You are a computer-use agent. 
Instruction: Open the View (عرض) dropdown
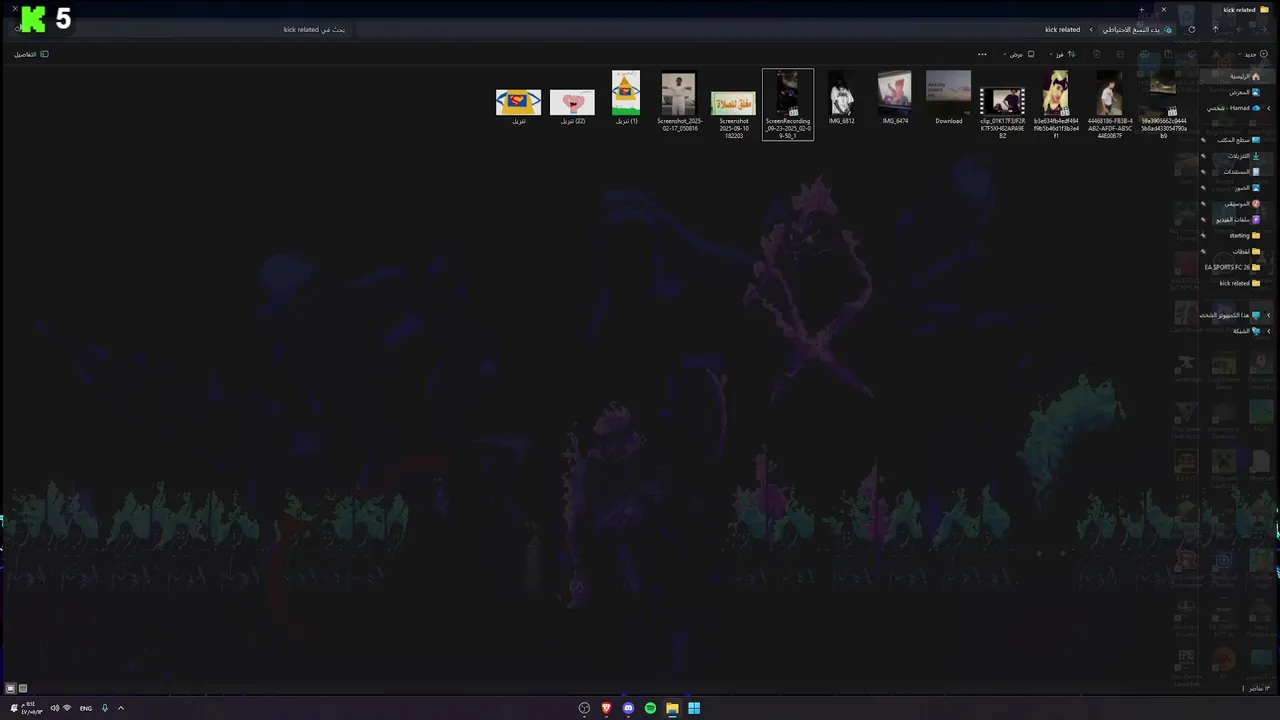[1020, 54]
